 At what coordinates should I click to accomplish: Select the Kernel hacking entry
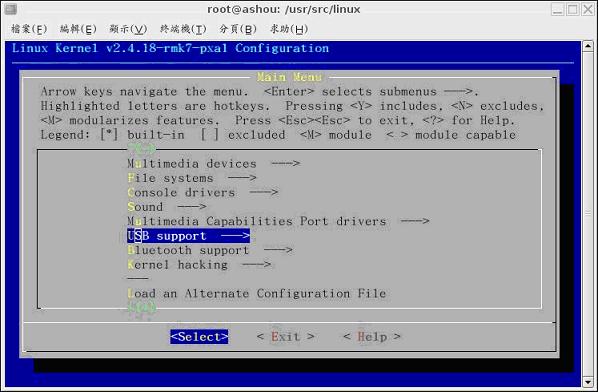(199, 265)
